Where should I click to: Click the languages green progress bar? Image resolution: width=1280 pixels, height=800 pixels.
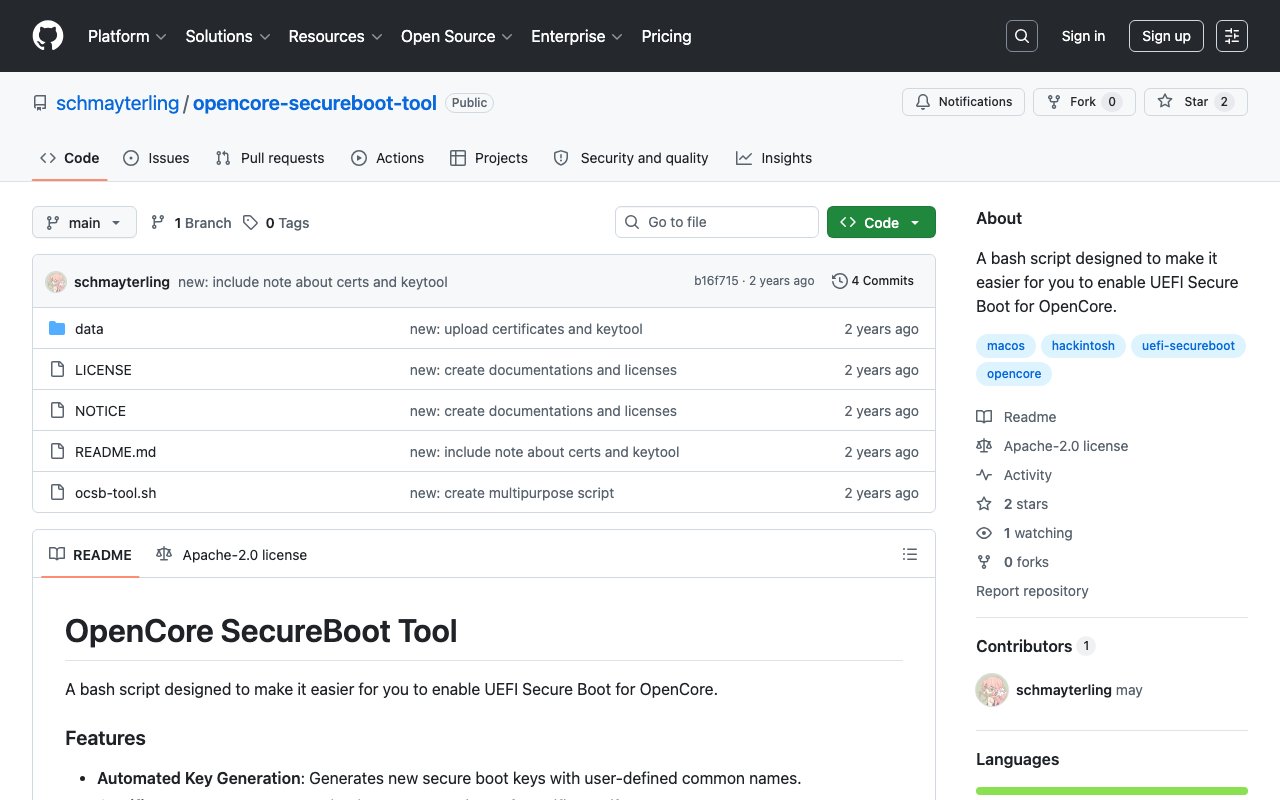pyautogui.click(x=1112, y=791)
